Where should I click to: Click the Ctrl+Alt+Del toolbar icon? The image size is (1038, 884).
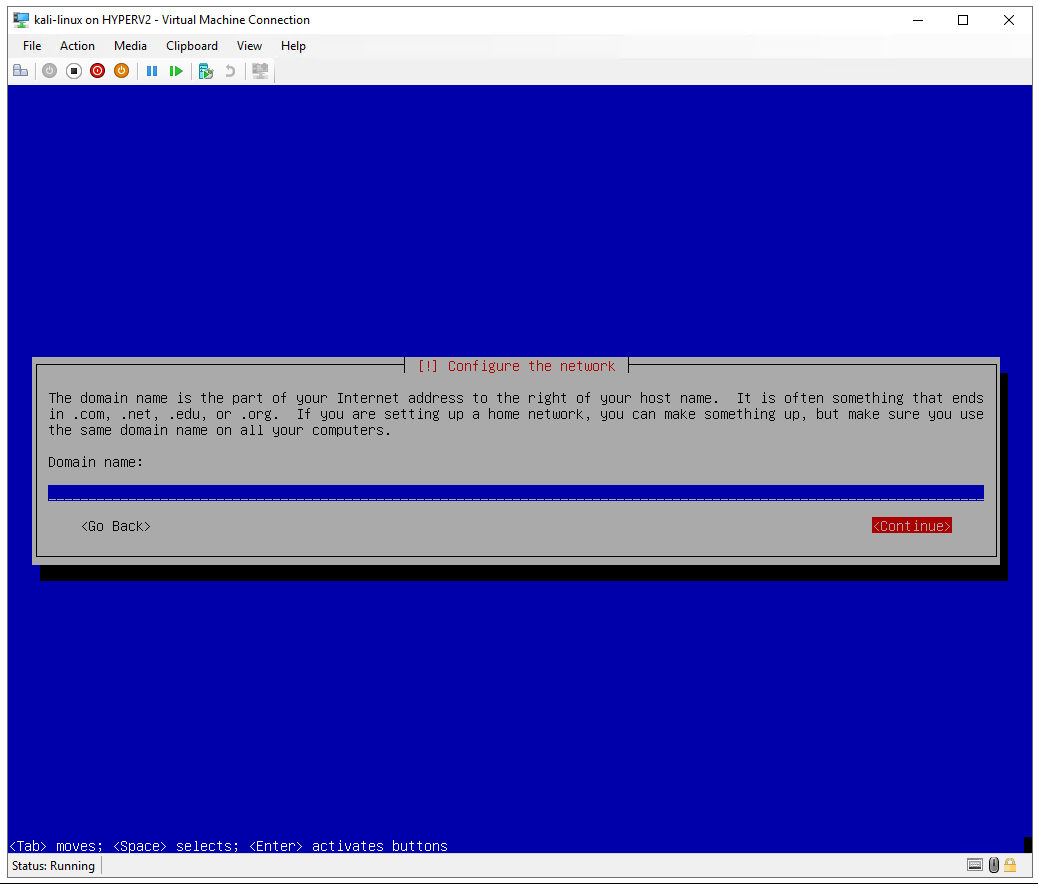(20, 71)
